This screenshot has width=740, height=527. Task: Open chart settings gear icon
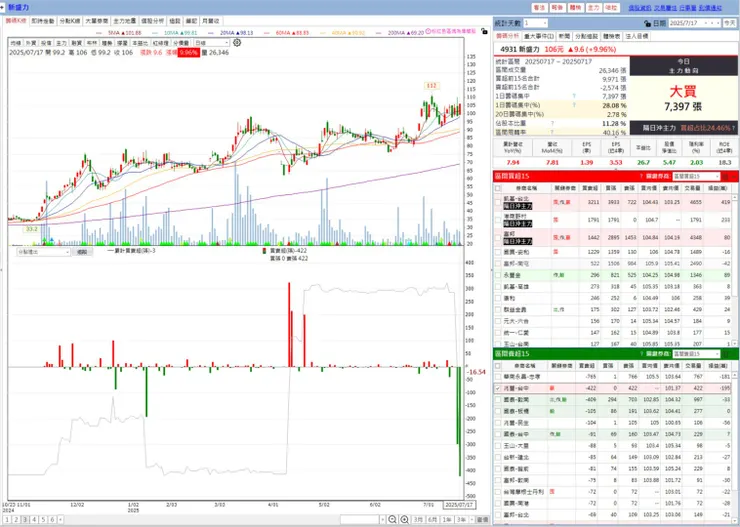(237, 42)
